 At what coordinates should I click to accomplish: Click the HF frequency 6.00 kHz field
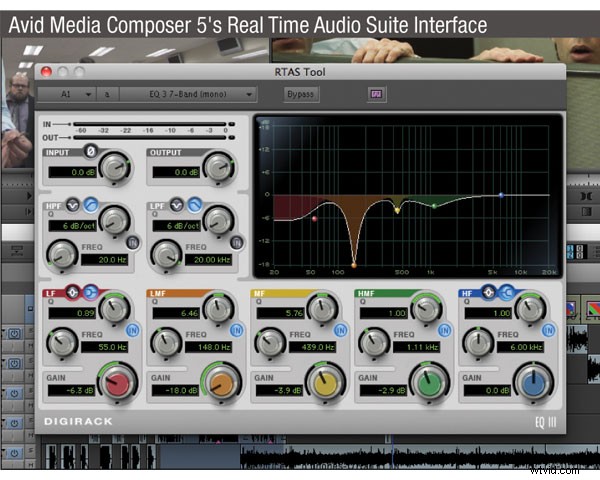[x=520, y=347]
